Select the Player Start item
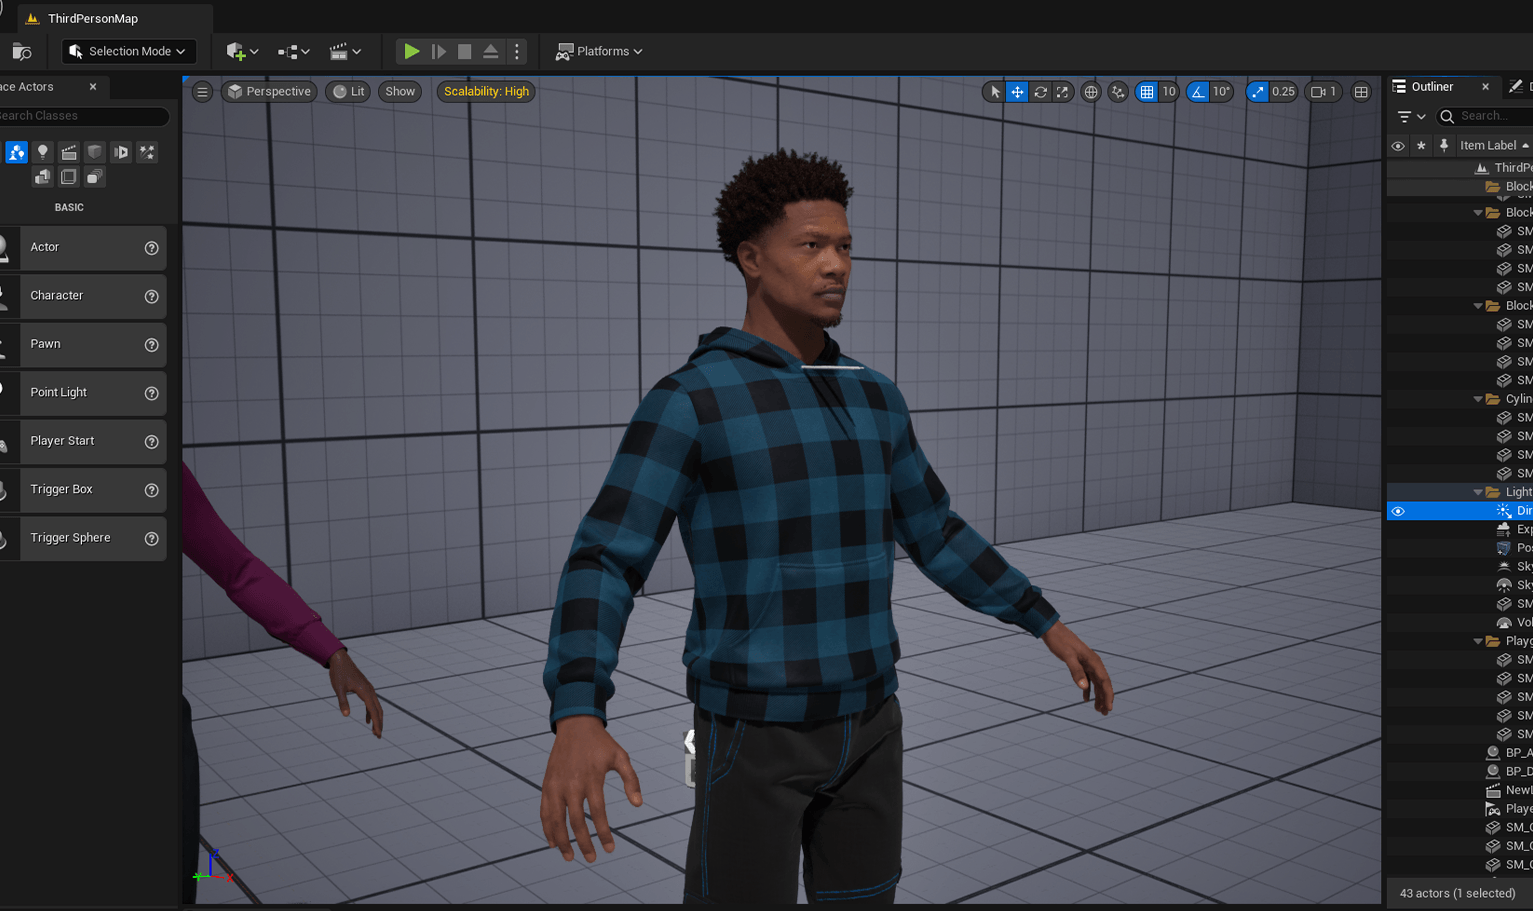This screenshot has height=911, width=1533. (83, 441)
